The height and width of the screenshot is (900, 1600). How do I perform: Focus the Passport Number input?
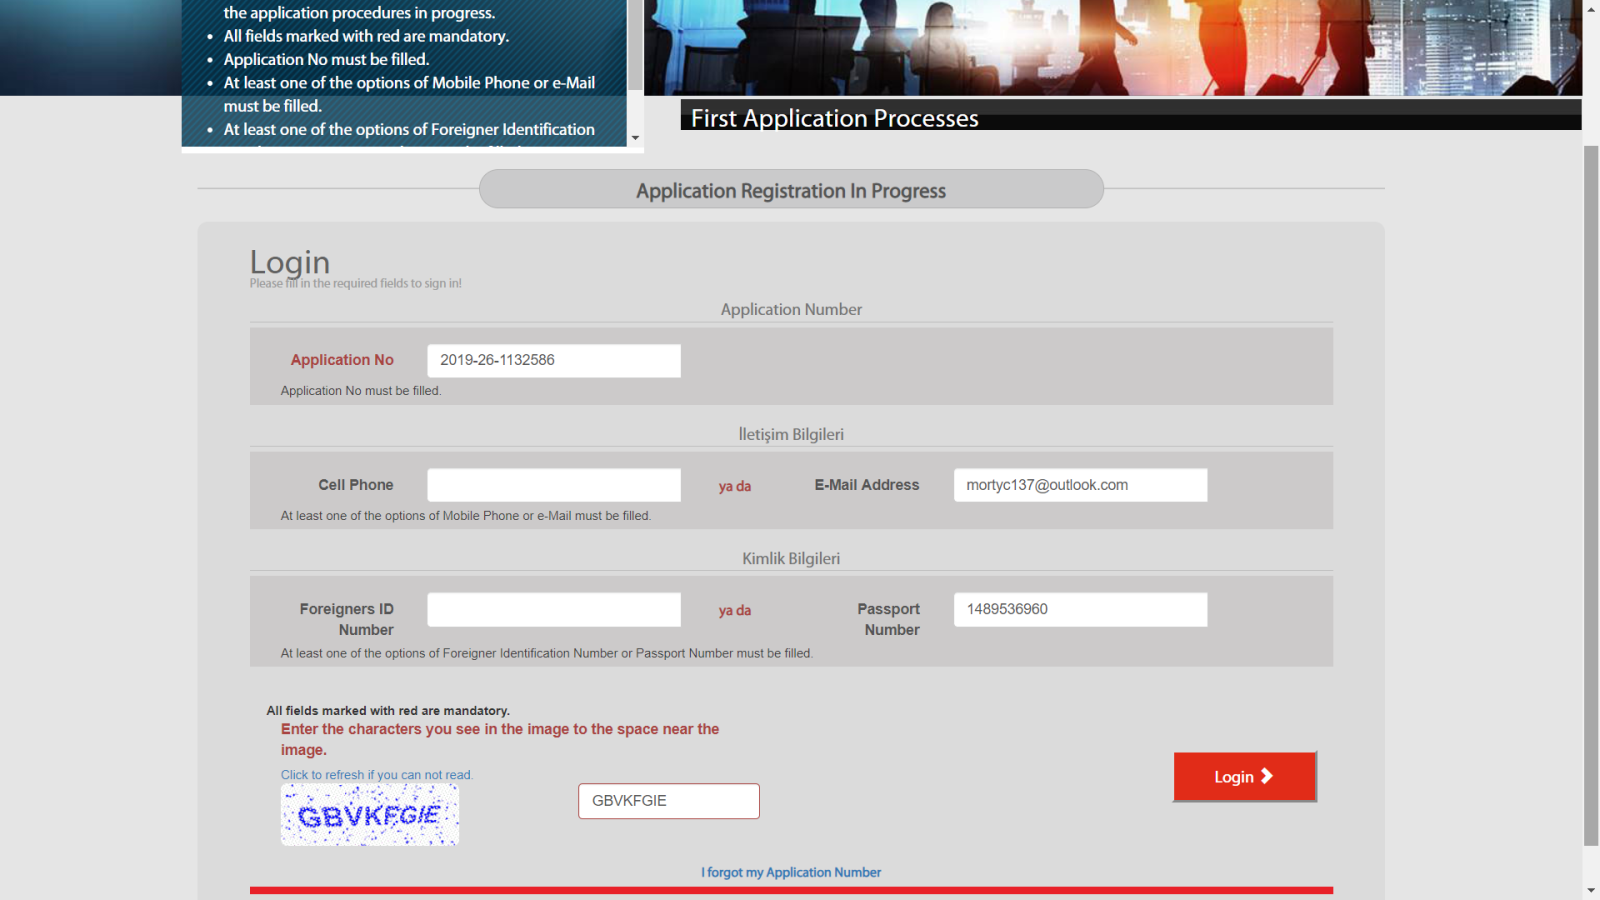(x=1080, y=610)
